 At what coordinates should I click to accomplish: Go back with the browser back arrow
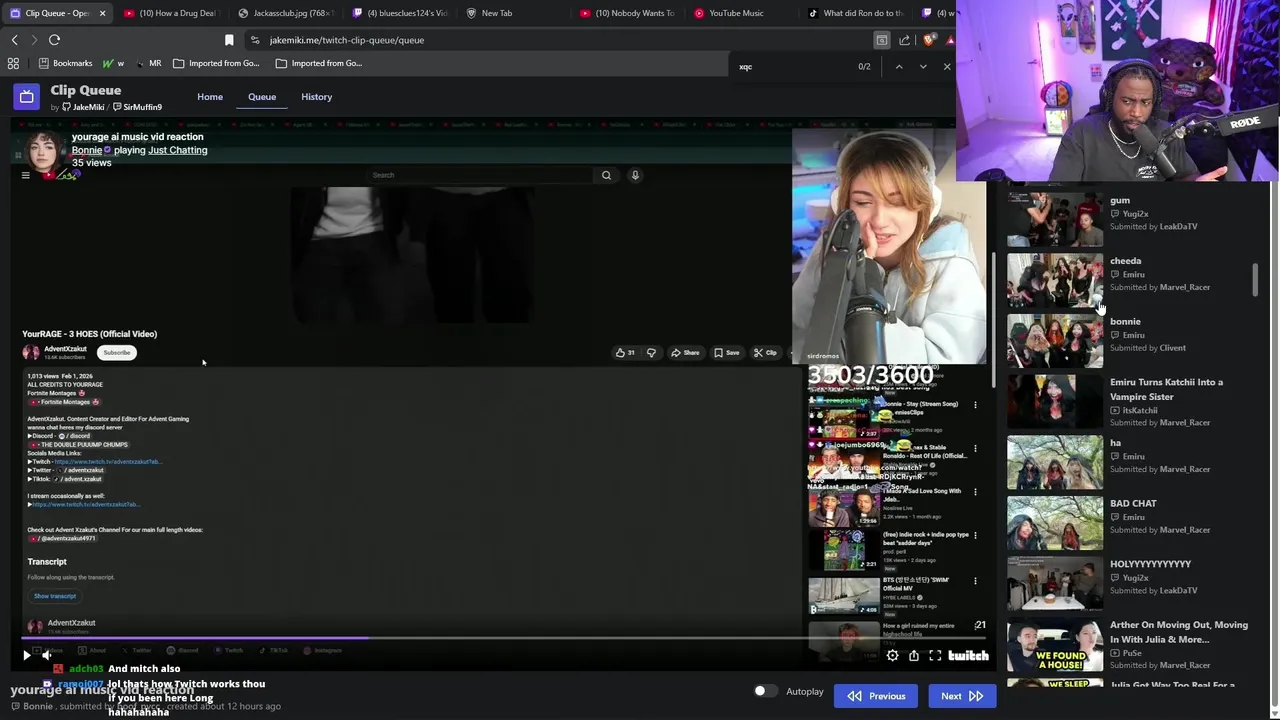pos(14,40)
